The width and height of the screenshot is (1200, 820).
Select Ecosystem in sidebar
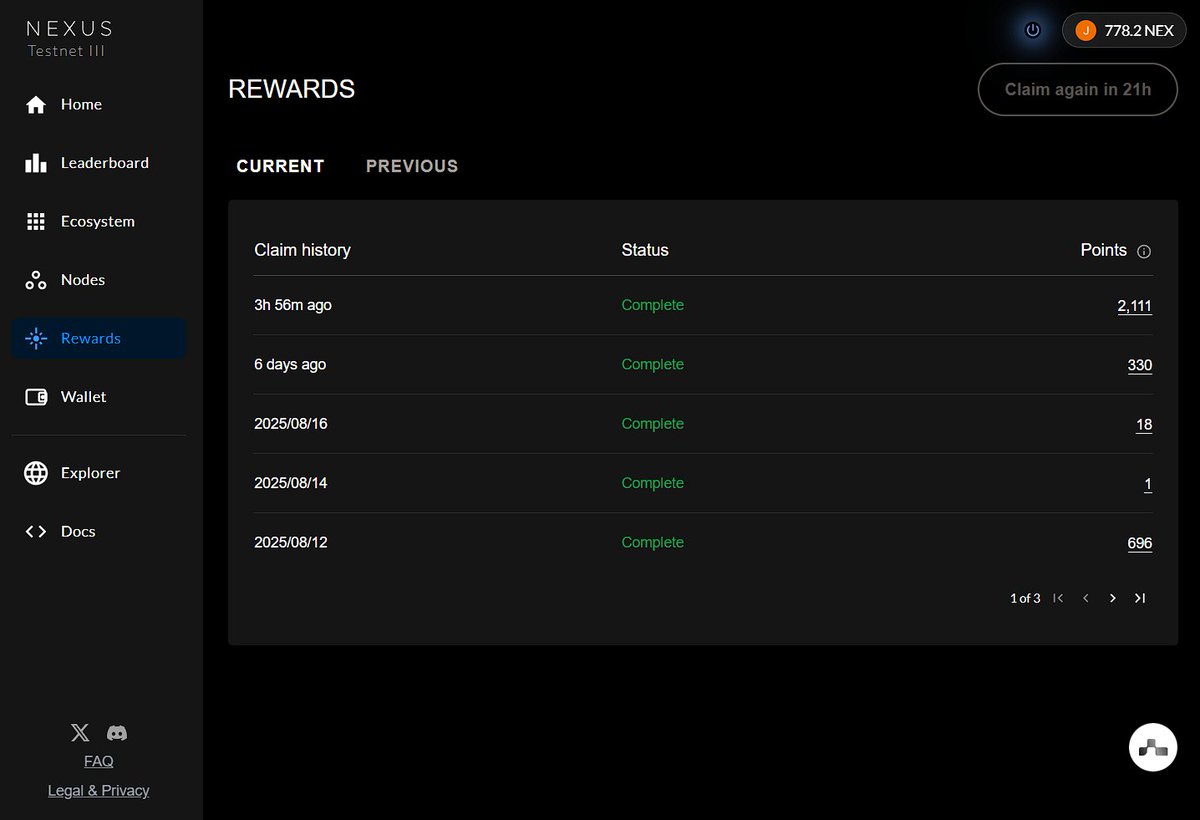98,222
